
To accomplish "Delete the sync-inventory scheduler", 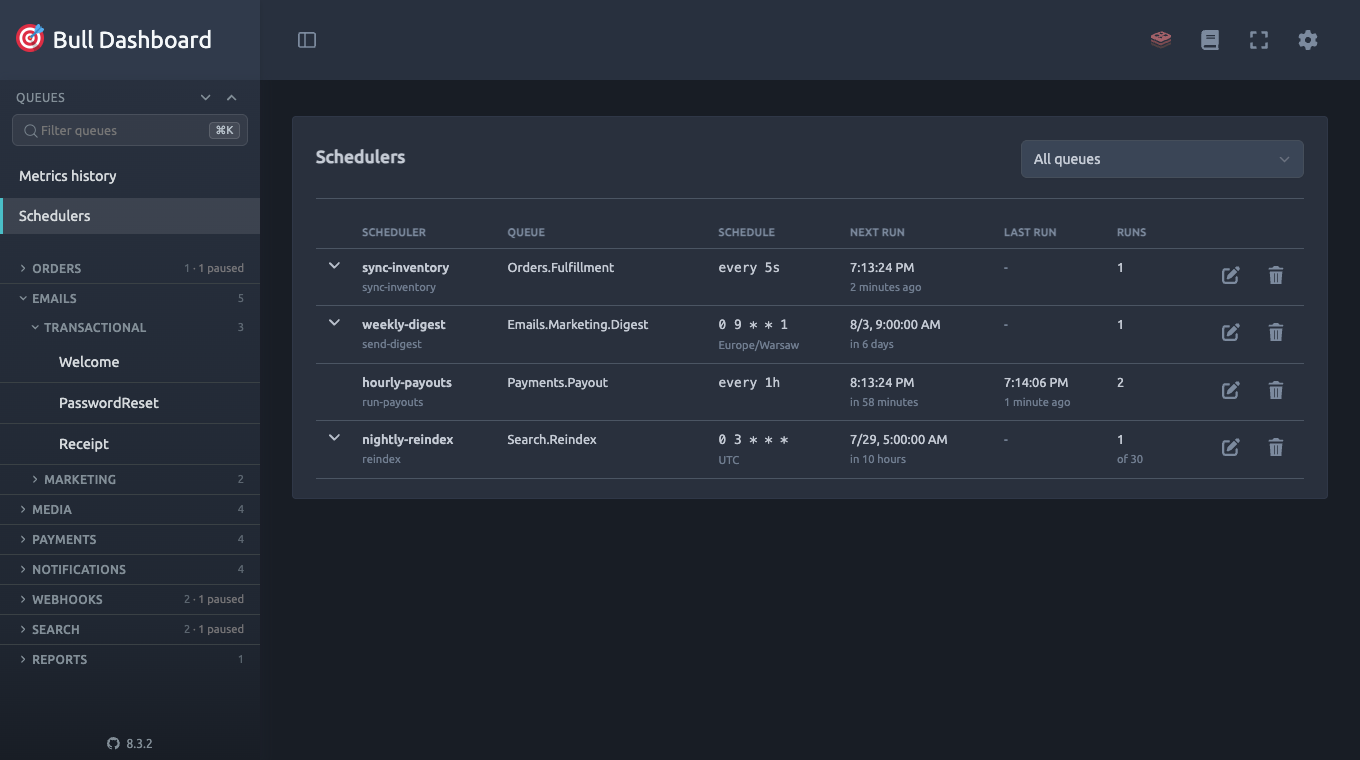I will click(1276, 275).
